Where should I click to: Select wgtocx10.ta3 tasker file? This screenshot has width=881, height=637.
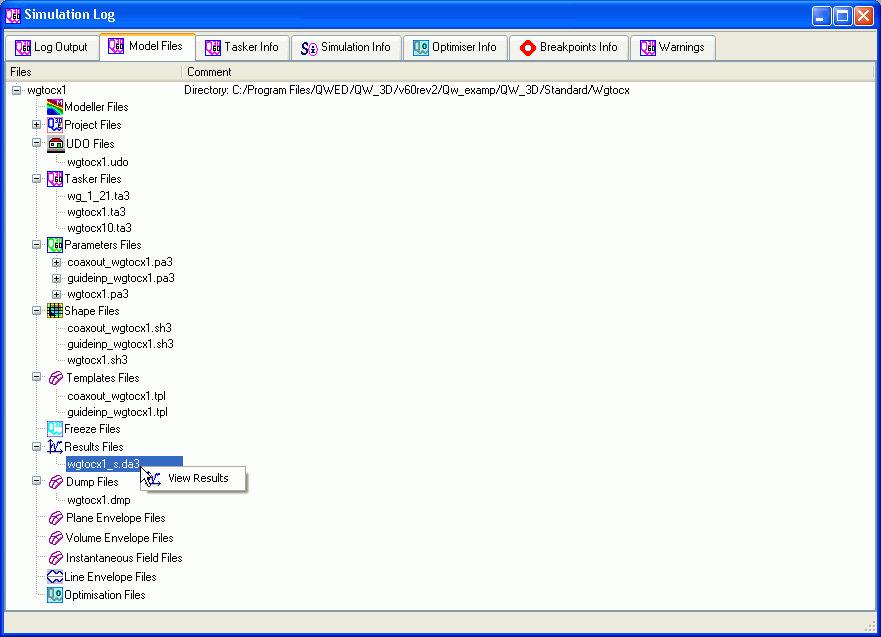(99, 228)
